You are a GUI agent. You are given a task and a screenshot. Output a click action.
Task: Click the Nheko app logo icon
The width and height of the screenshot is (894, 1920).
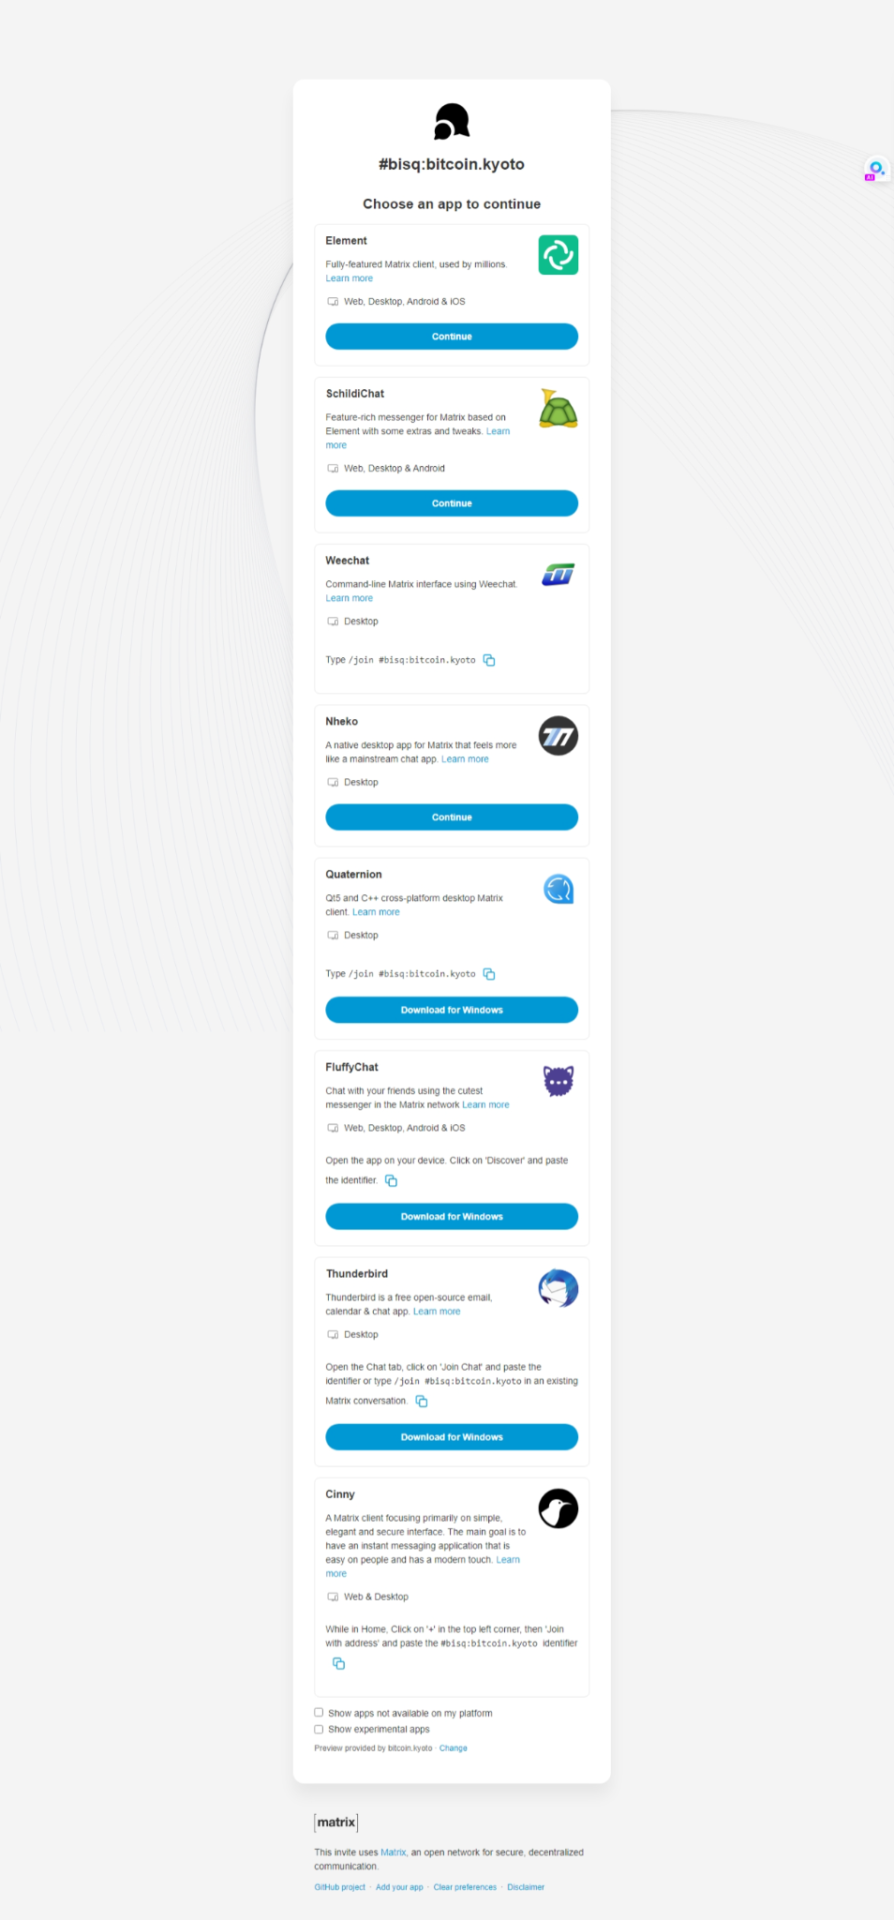(558, 736)
